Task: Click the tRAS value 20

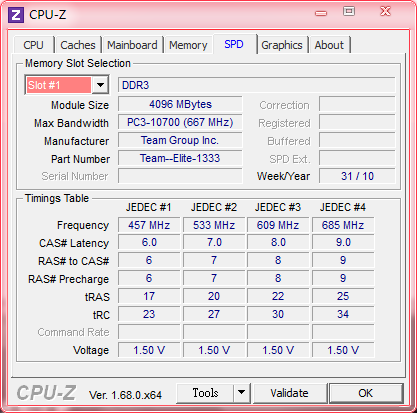Action: pos(214,296)
